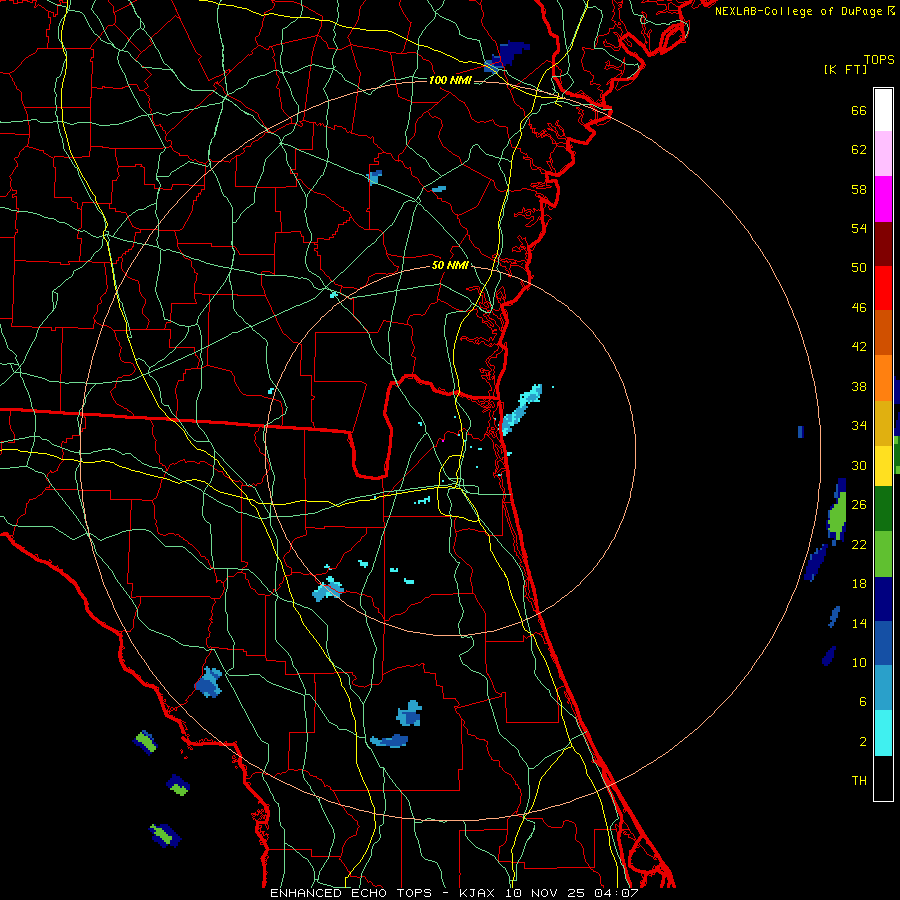Click the "50" legend value
900x900 pixels.
point(859,267)
